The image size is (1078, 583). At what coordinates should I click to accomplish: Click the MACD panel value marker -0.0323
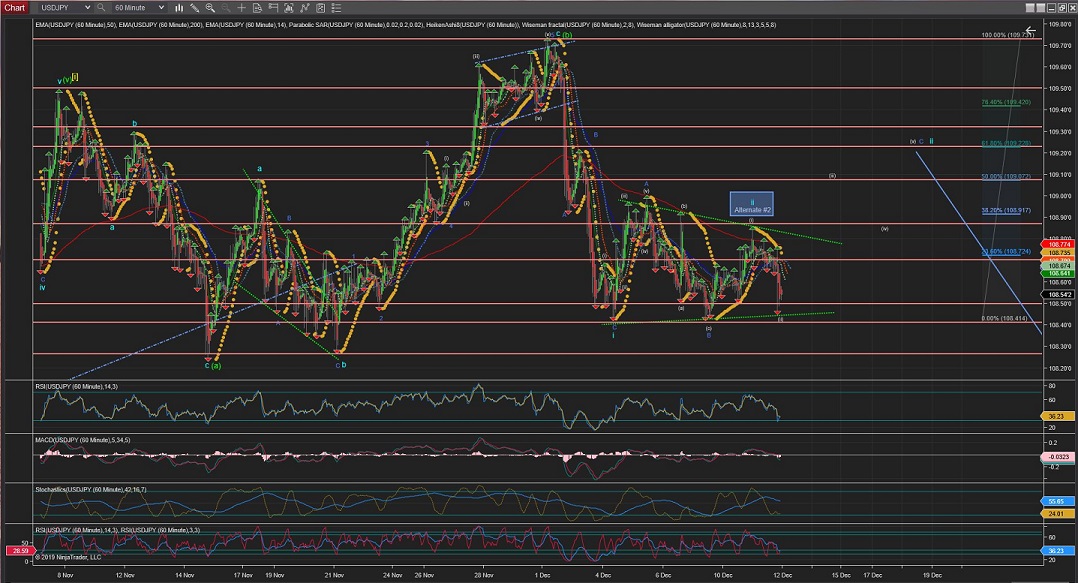[x=1057, y=457]
